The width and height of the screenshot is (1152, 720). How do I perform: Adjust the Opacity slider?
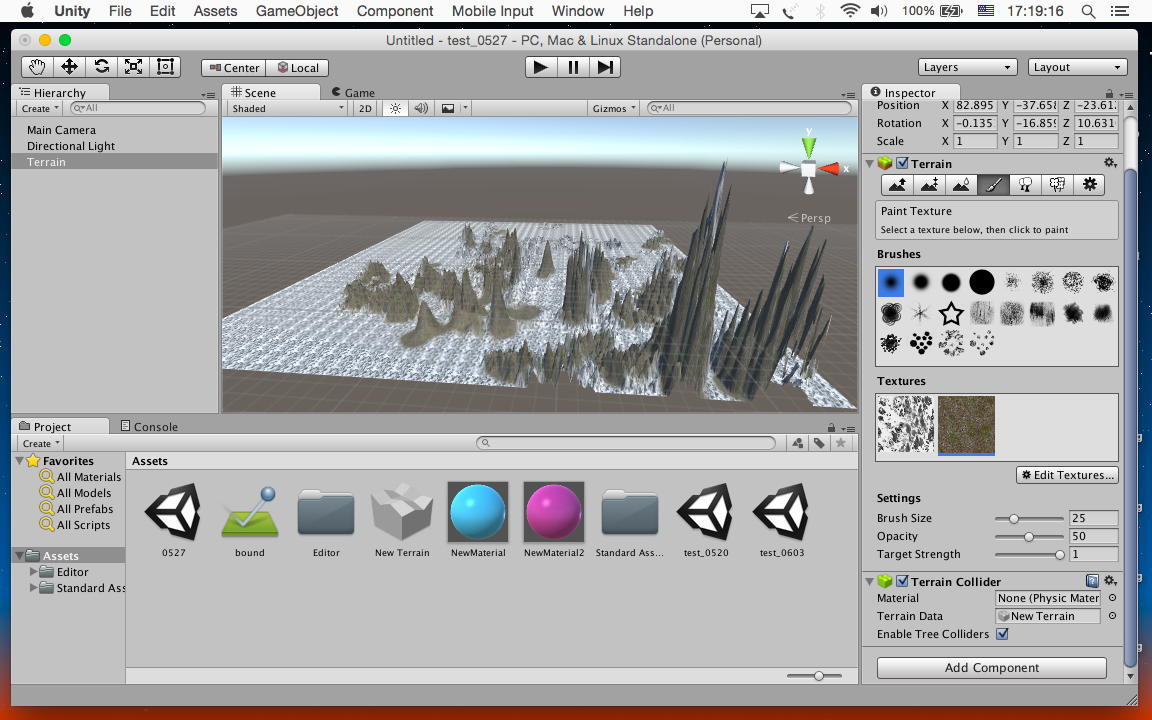[x=1029, y=537]
